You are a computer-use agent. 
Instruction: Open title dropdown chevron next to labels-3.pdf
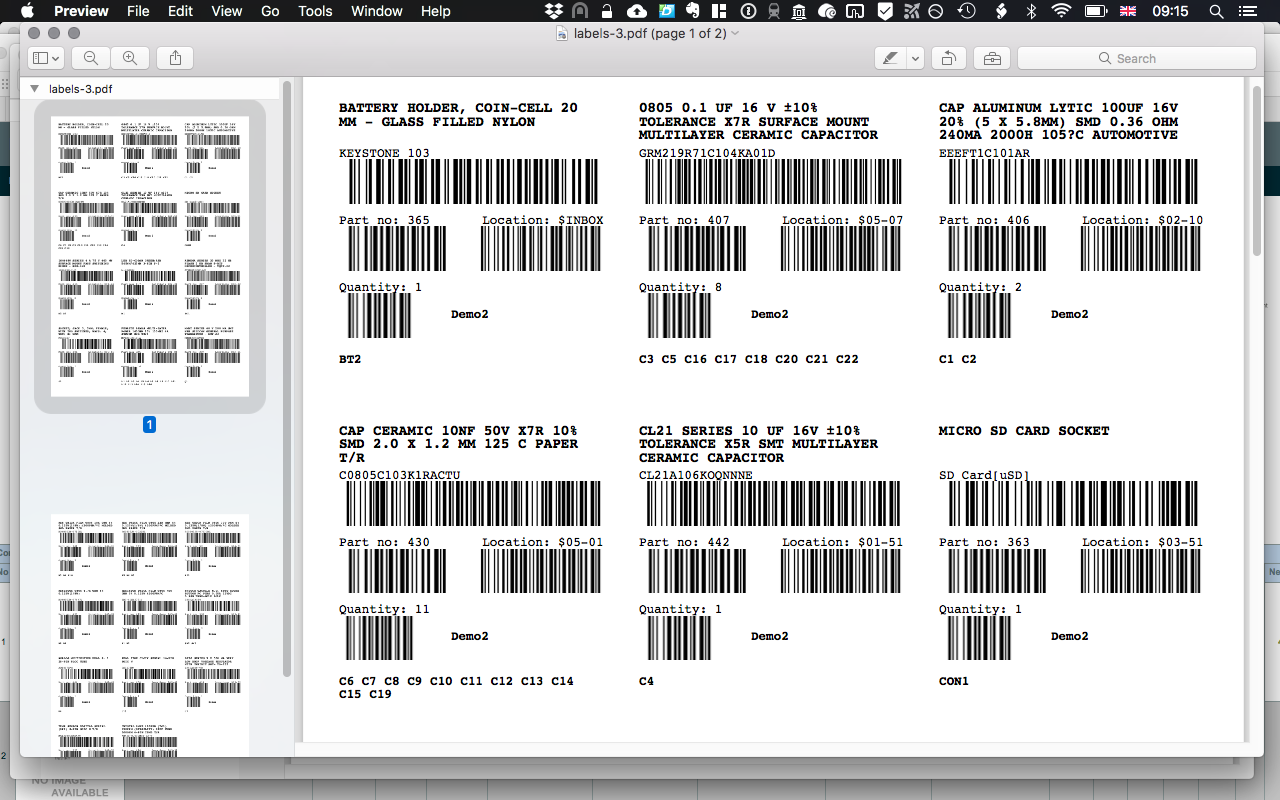pyautogui.click(x=736, y=33)
